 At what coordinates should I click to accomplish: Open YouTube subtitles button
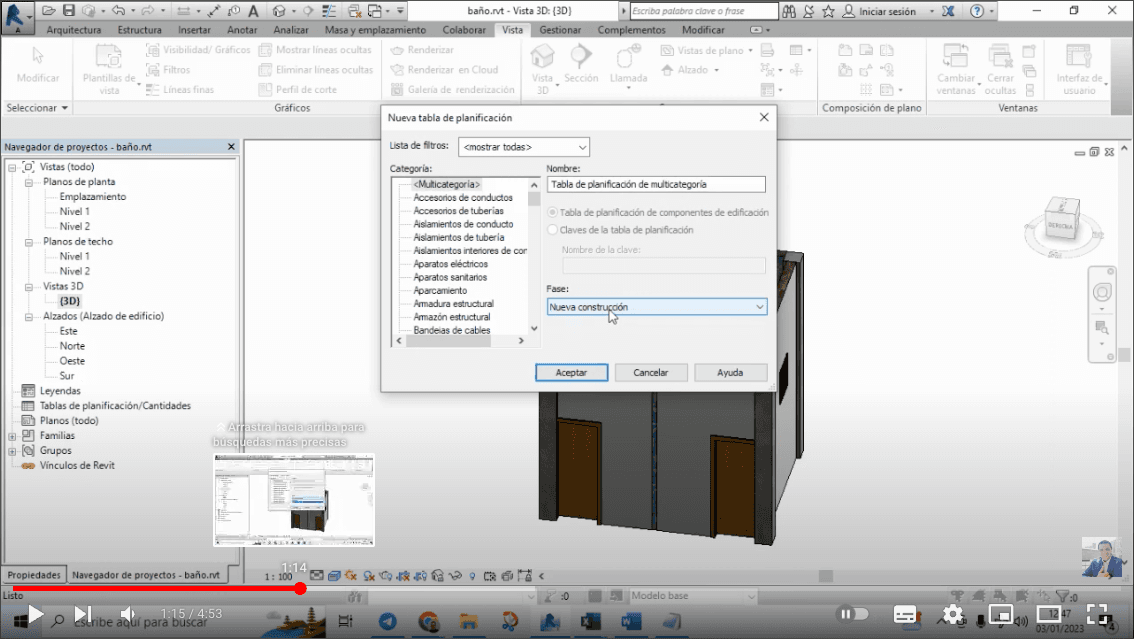(x=905, y=615)
